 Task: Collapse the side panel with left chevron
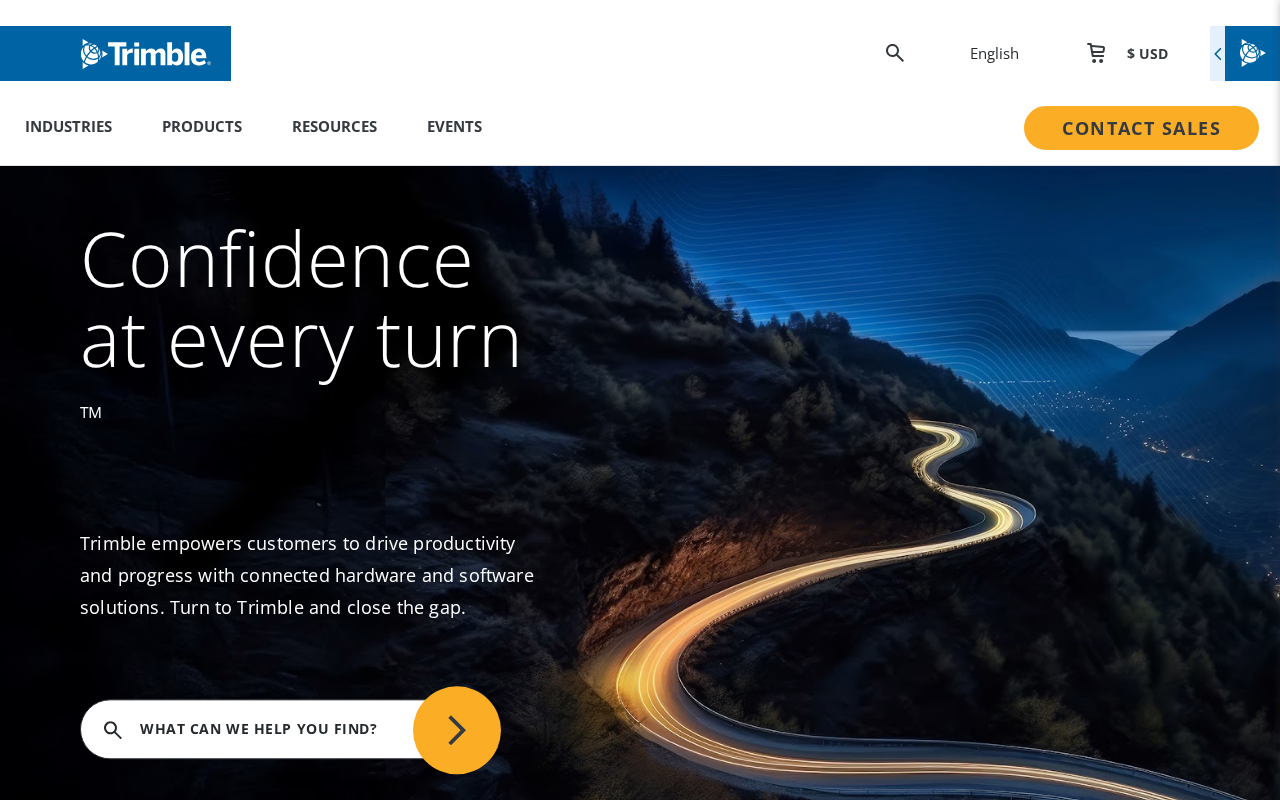click(x=1217, y=54)
